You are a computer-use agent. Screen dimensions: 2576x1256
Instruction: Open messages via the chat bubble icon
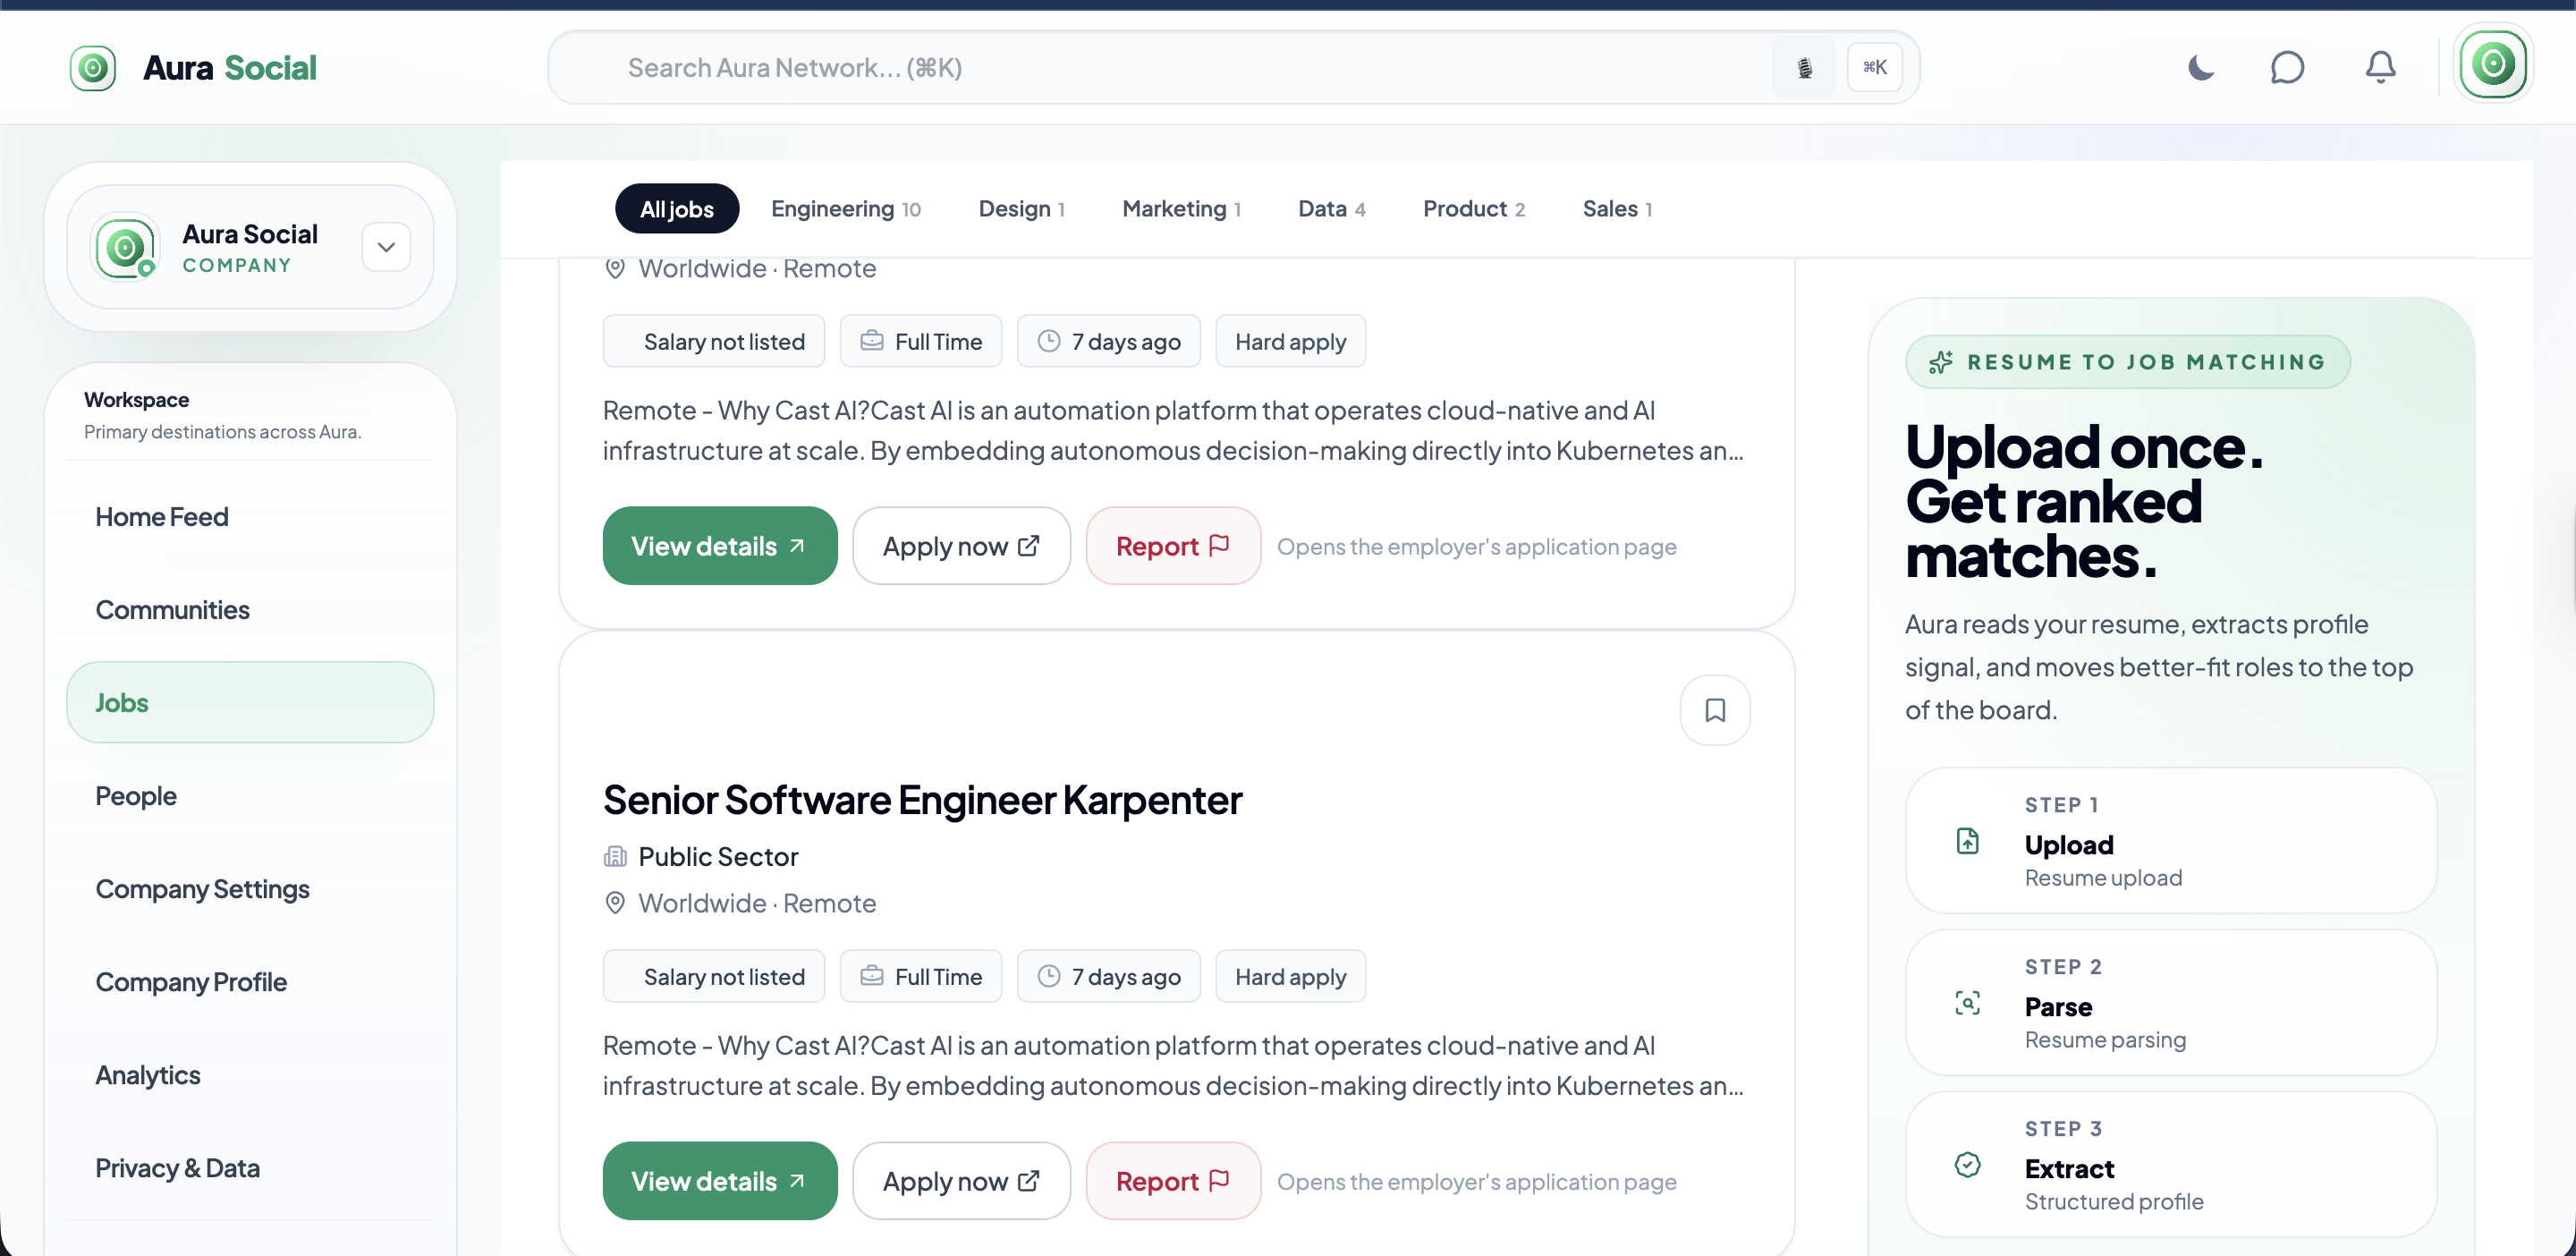pyautogui.click(x=2288, y=67)
